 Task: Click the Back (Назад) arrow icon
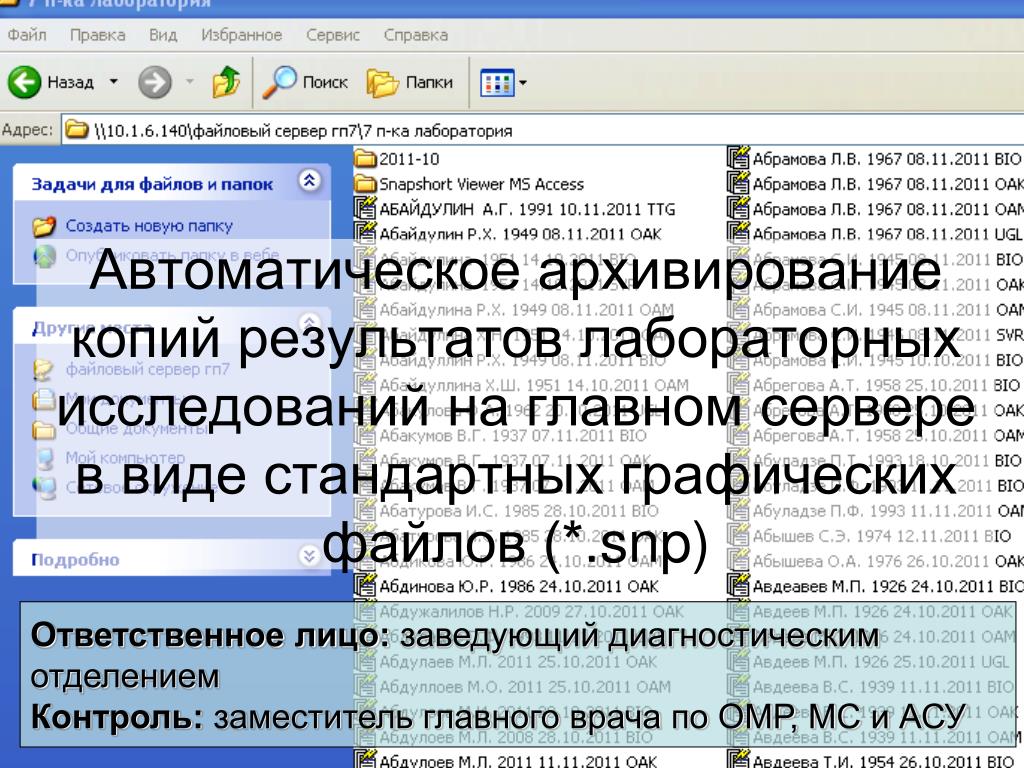click(x=24, y=83)
